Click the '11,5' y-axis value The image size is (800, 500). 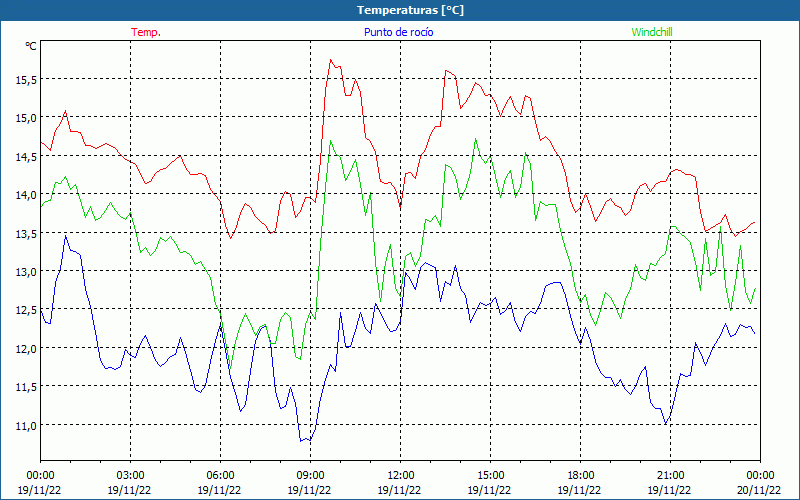point(27,387)
